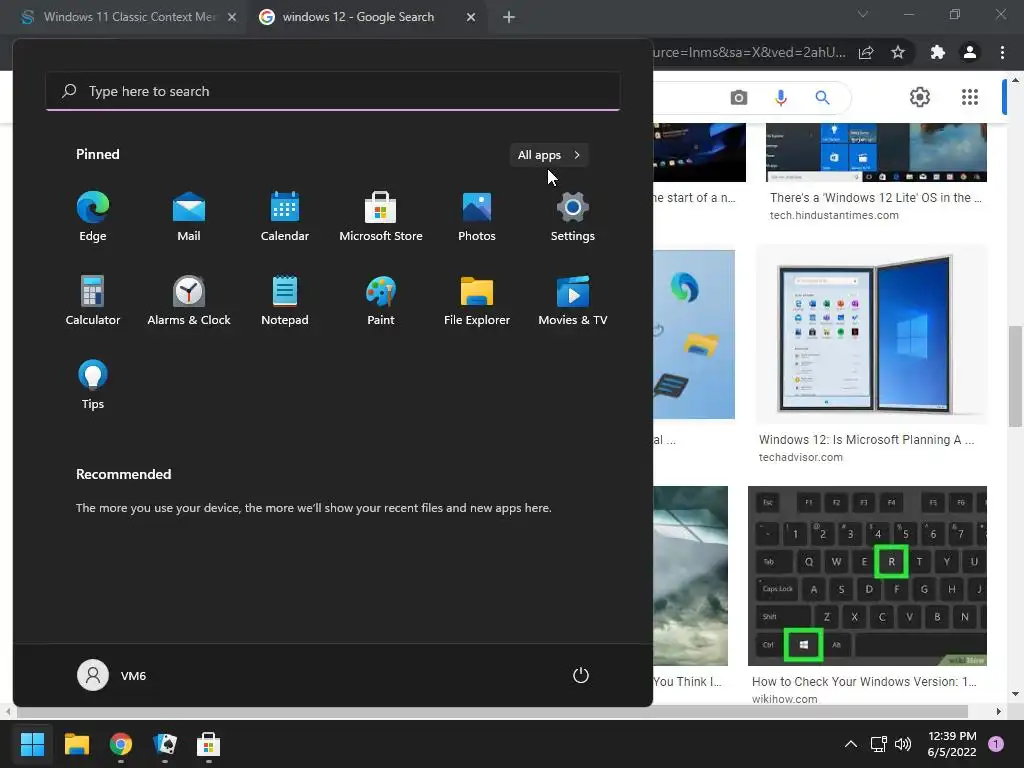Open dual-screen Windows 12 techadvisor image
This screenshot has width=1024, height=768.
872,334
